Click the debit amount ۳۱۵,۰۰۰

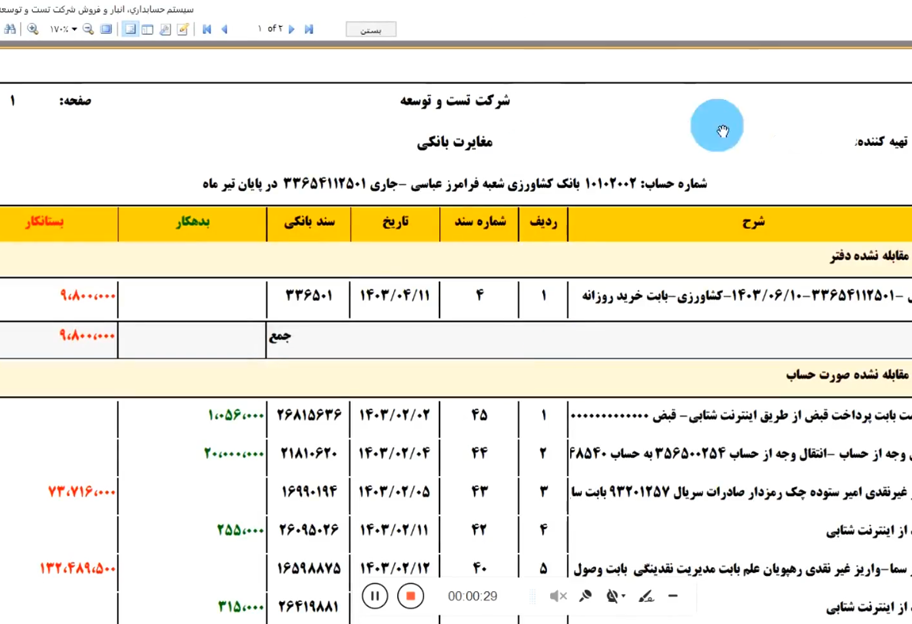(x=241, y=607)
